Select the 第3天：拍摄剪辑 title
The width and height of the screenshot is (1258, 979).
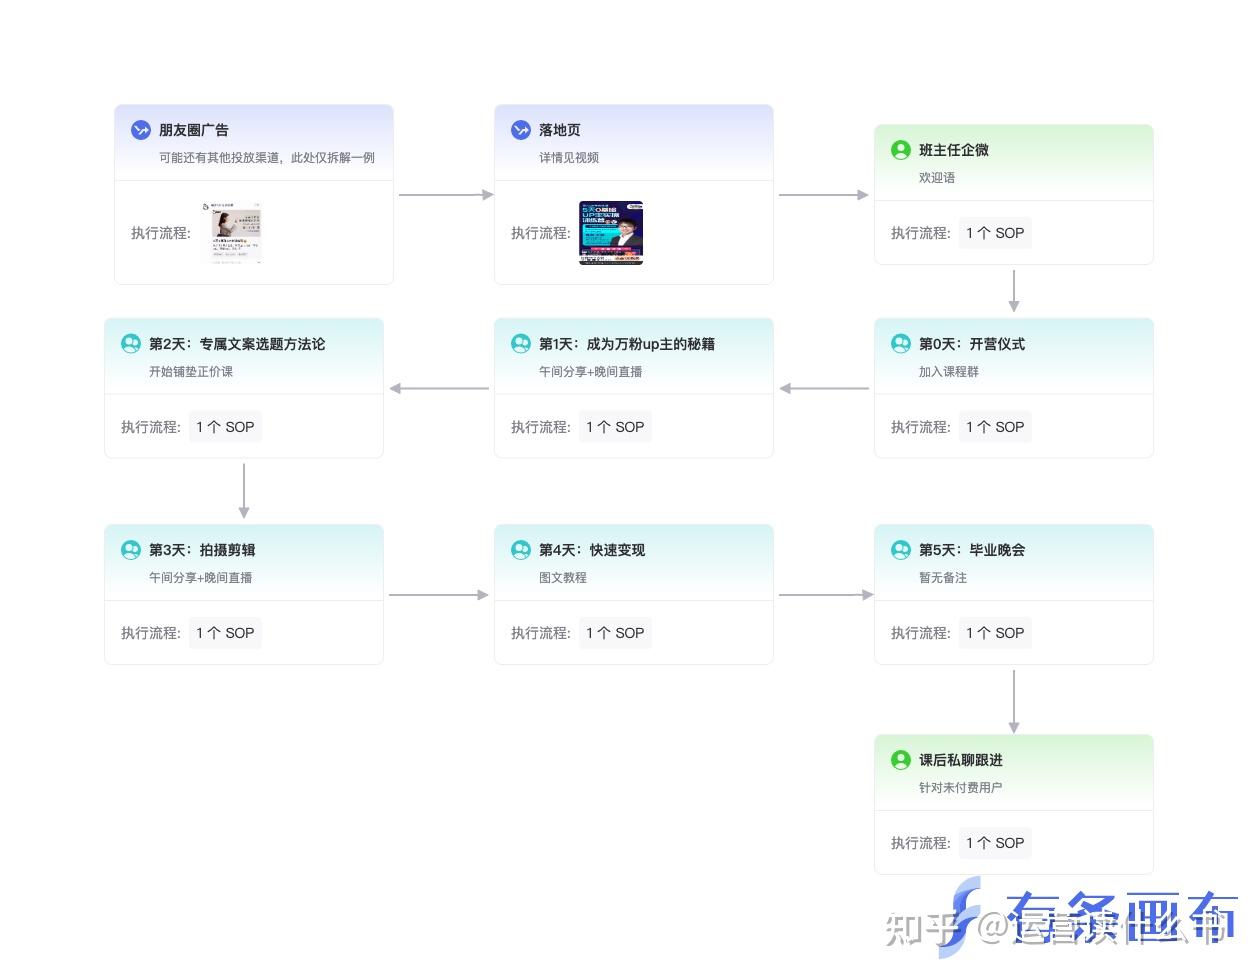click(202, 550)
